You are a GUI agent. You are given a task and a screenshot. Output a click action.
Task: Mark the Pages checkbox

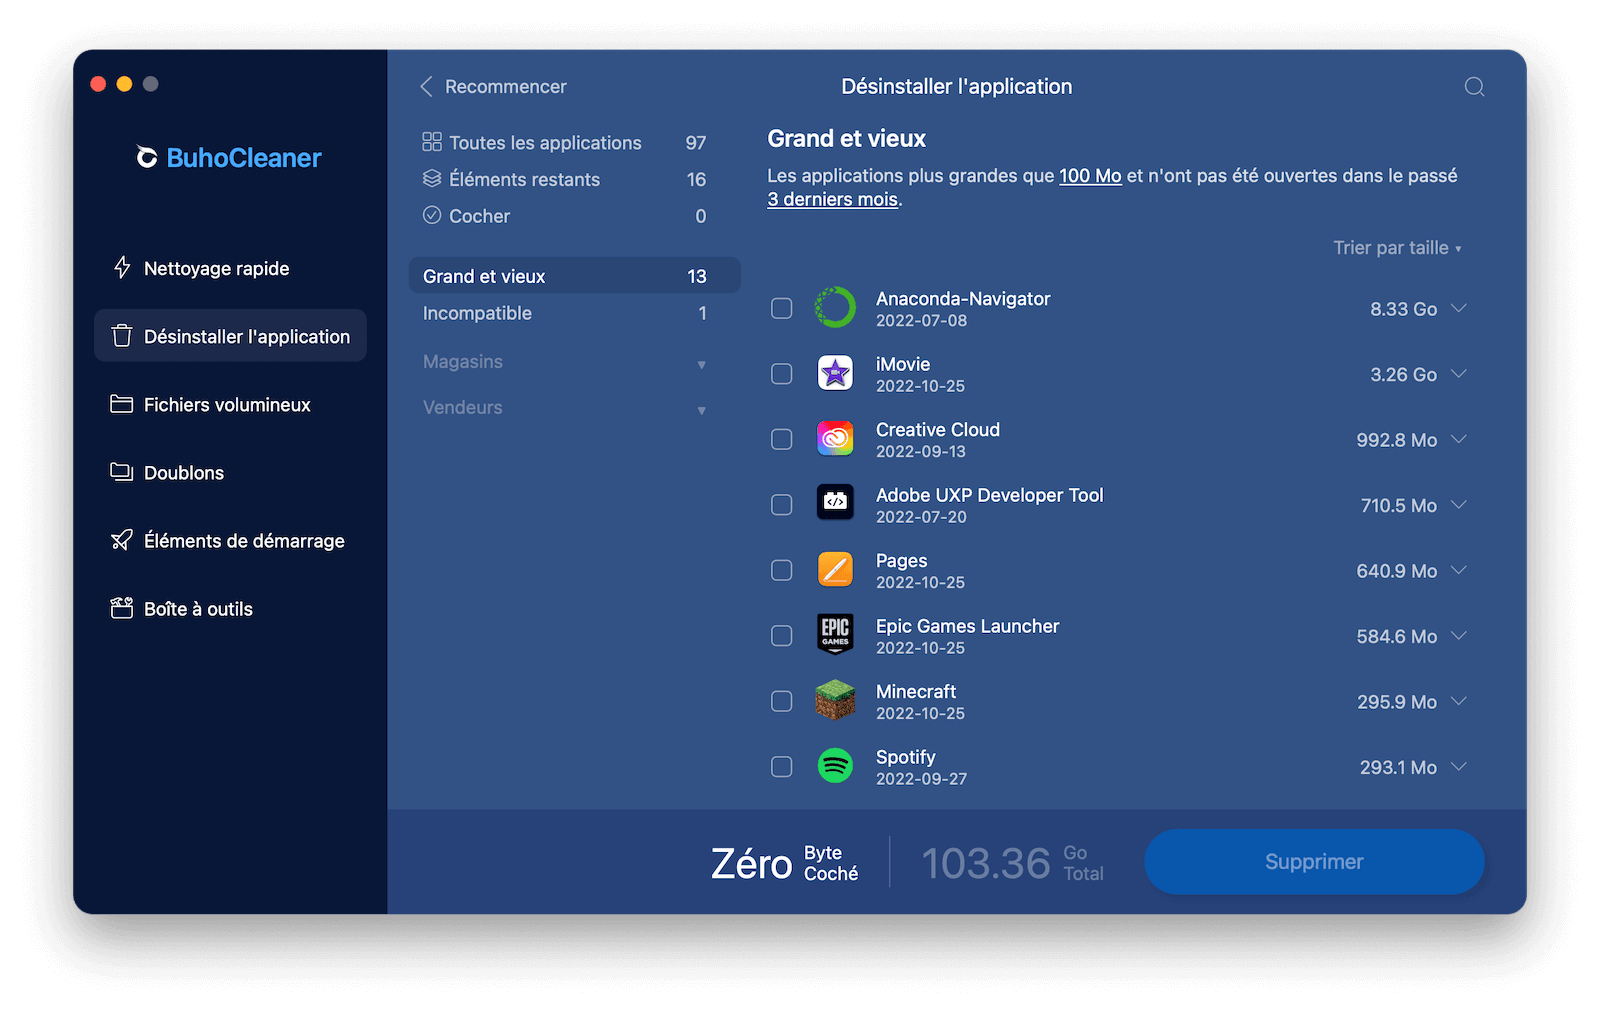click(x=782, y=570)
